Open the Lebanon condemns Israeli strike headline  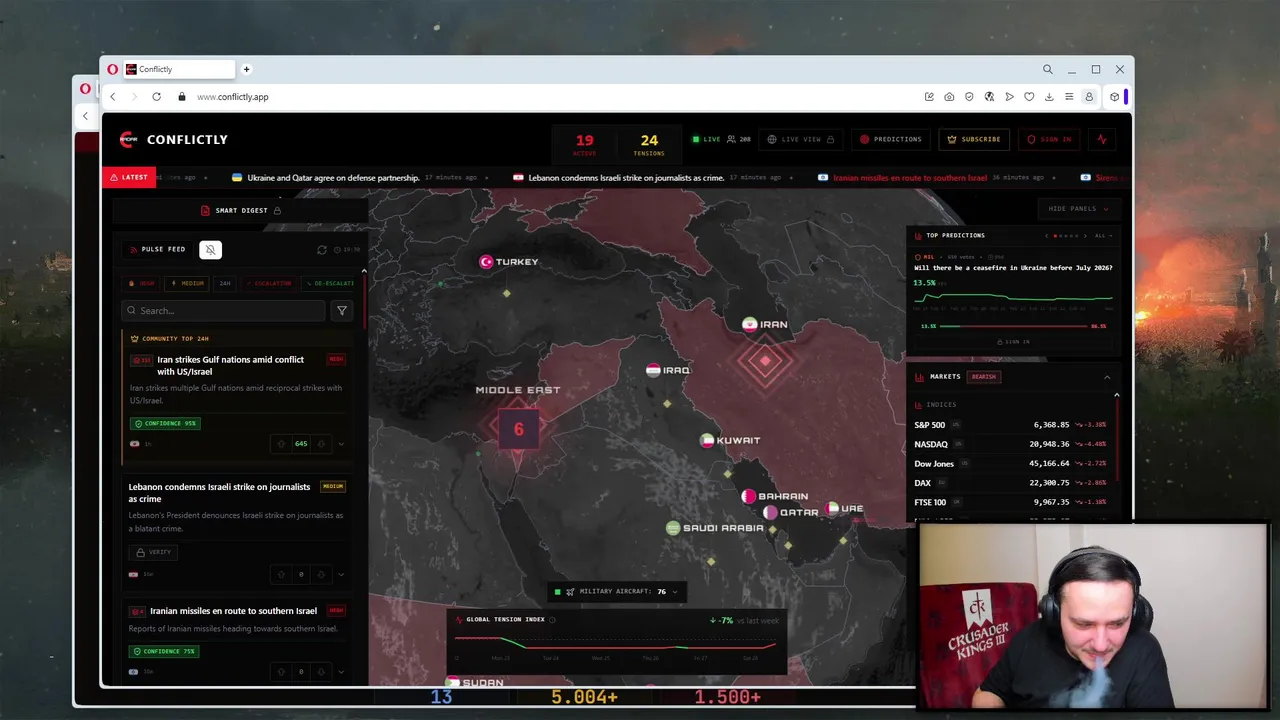[x=219, y=493]
